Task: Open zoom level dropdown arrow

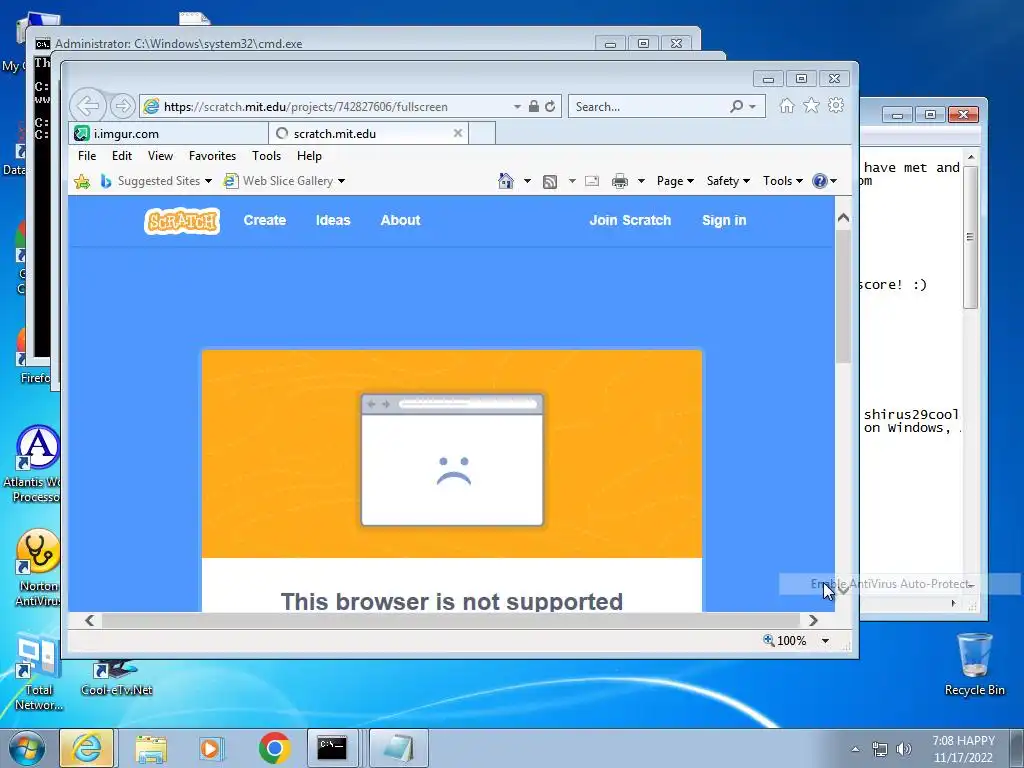Action: (825, 641)
